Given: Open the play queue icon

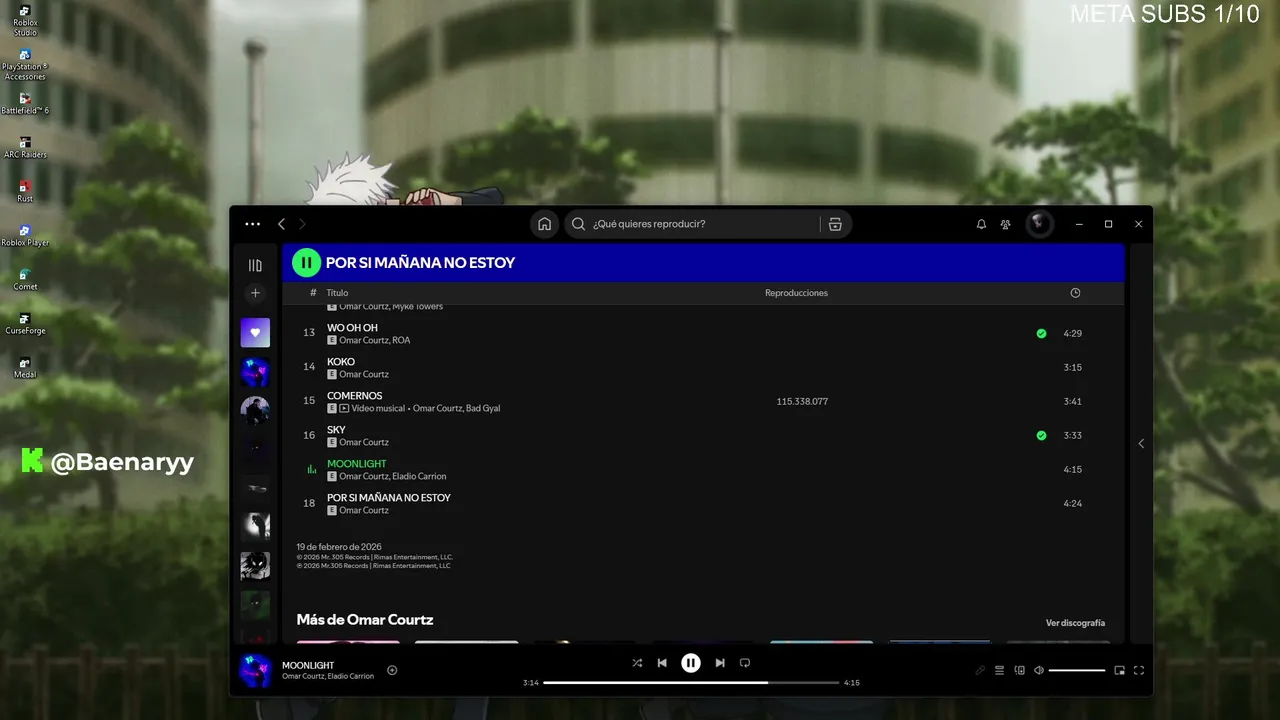Looking at the screenshot, I should 999,670.
